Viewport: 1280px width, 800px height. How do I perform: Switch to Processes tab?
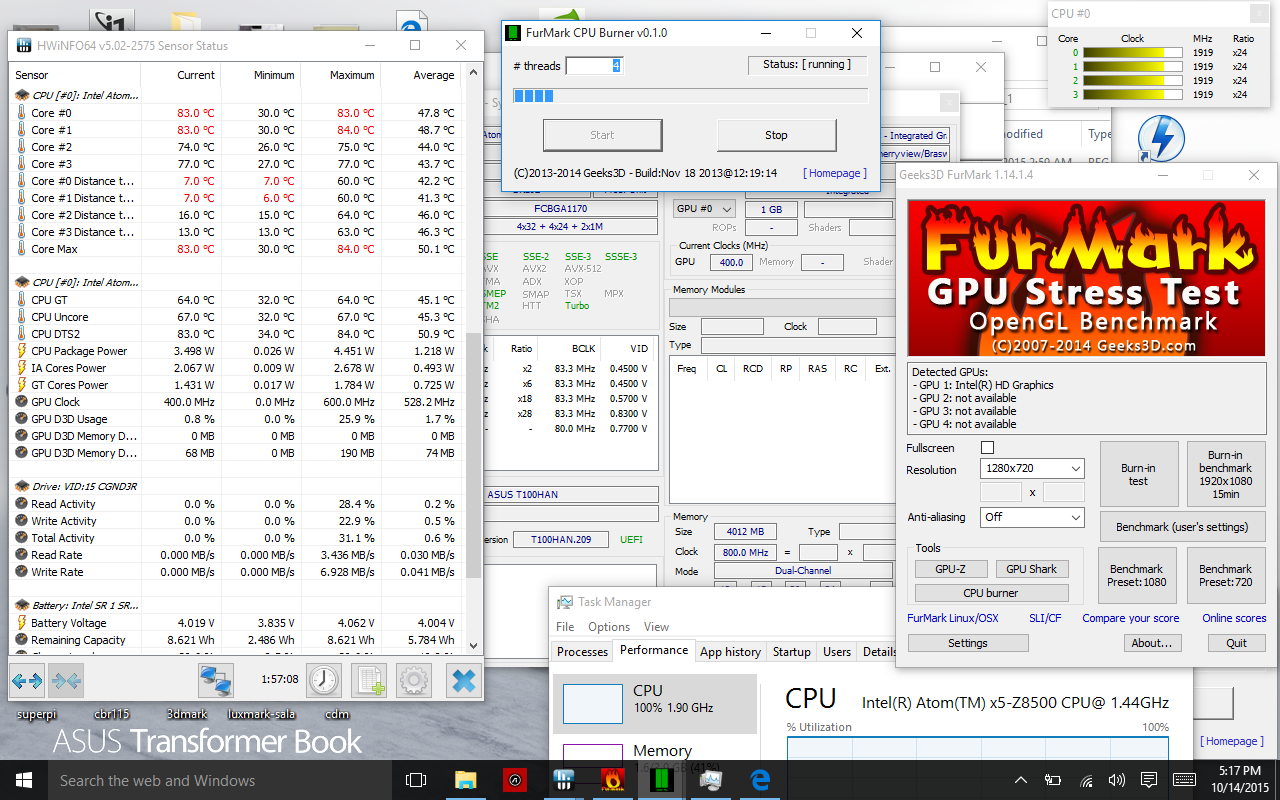click(x=582, y=651)
